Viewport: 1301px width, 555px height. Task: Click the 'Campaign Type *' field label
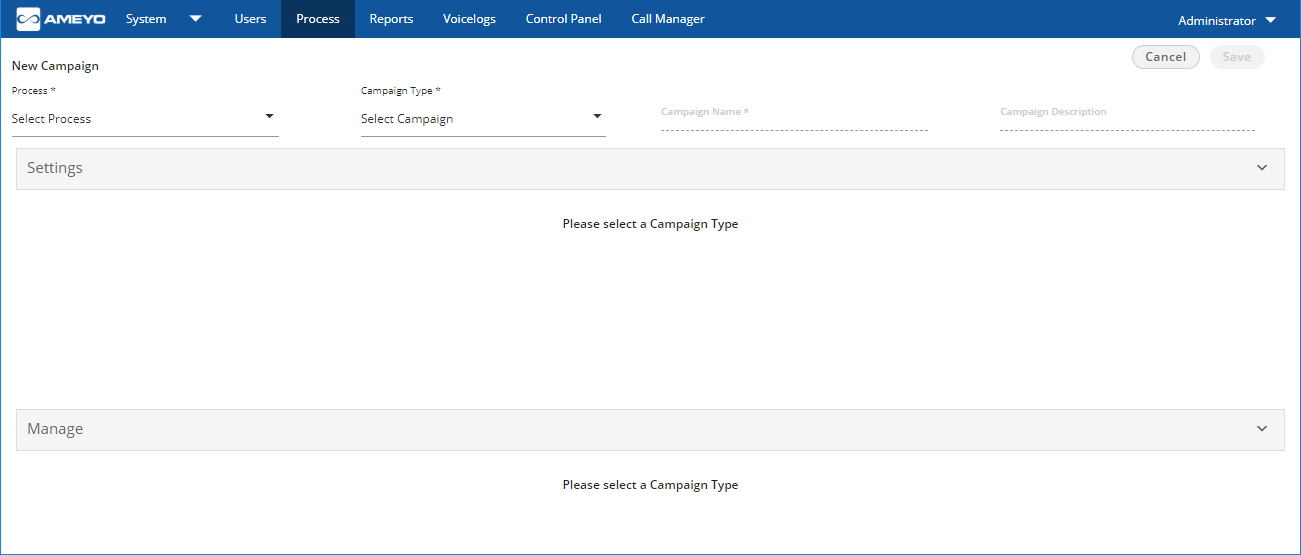401,91
